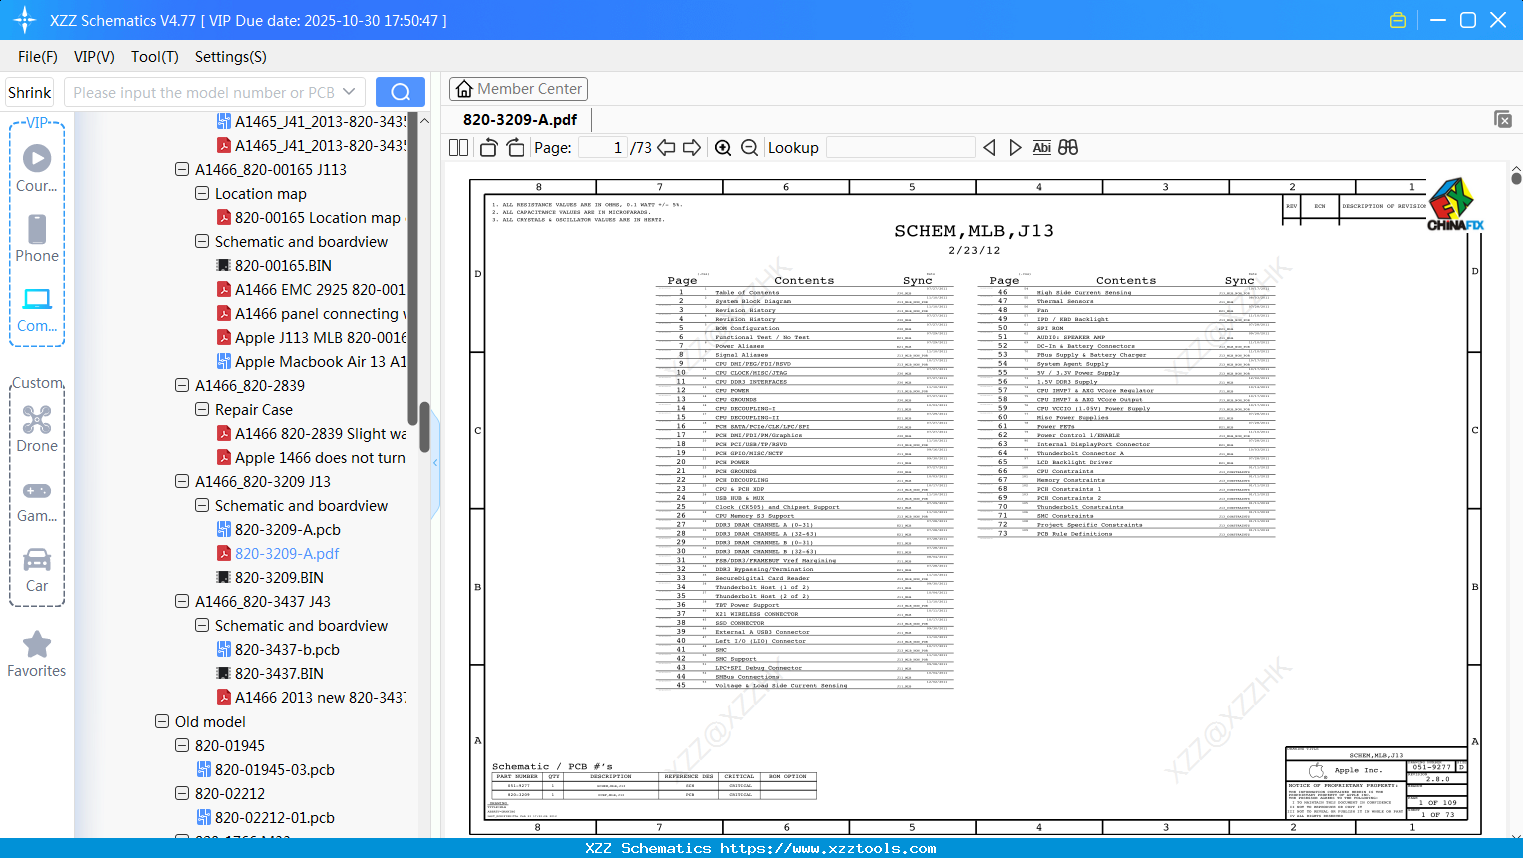Click the tree panel vertical scrollbar
The height and width of the screenshot is (858, 1523).
coord(424,425)
